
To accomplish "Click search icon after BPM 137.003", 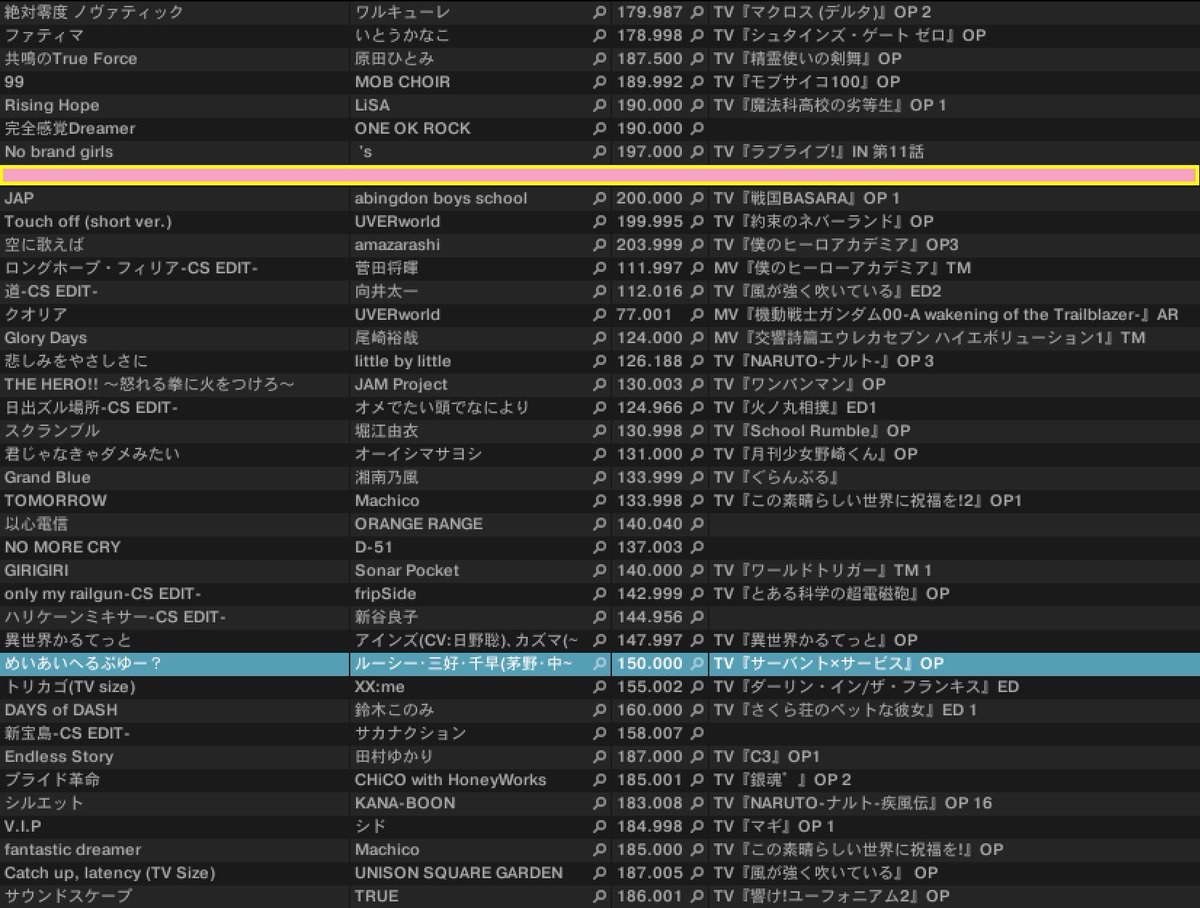I will click(x=698, y=547).
